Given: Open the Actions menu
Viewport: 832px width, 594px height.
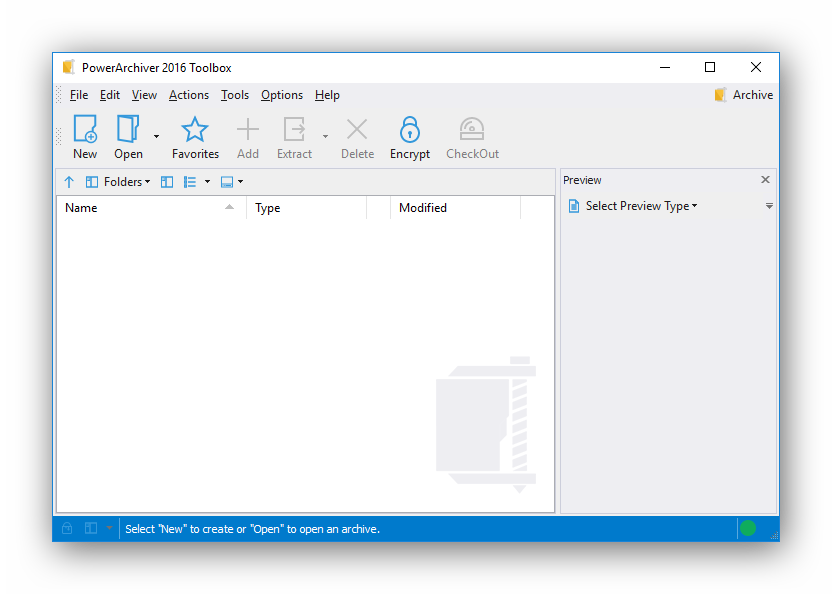Looking at the screenshot, I should (x=189, y=95).
